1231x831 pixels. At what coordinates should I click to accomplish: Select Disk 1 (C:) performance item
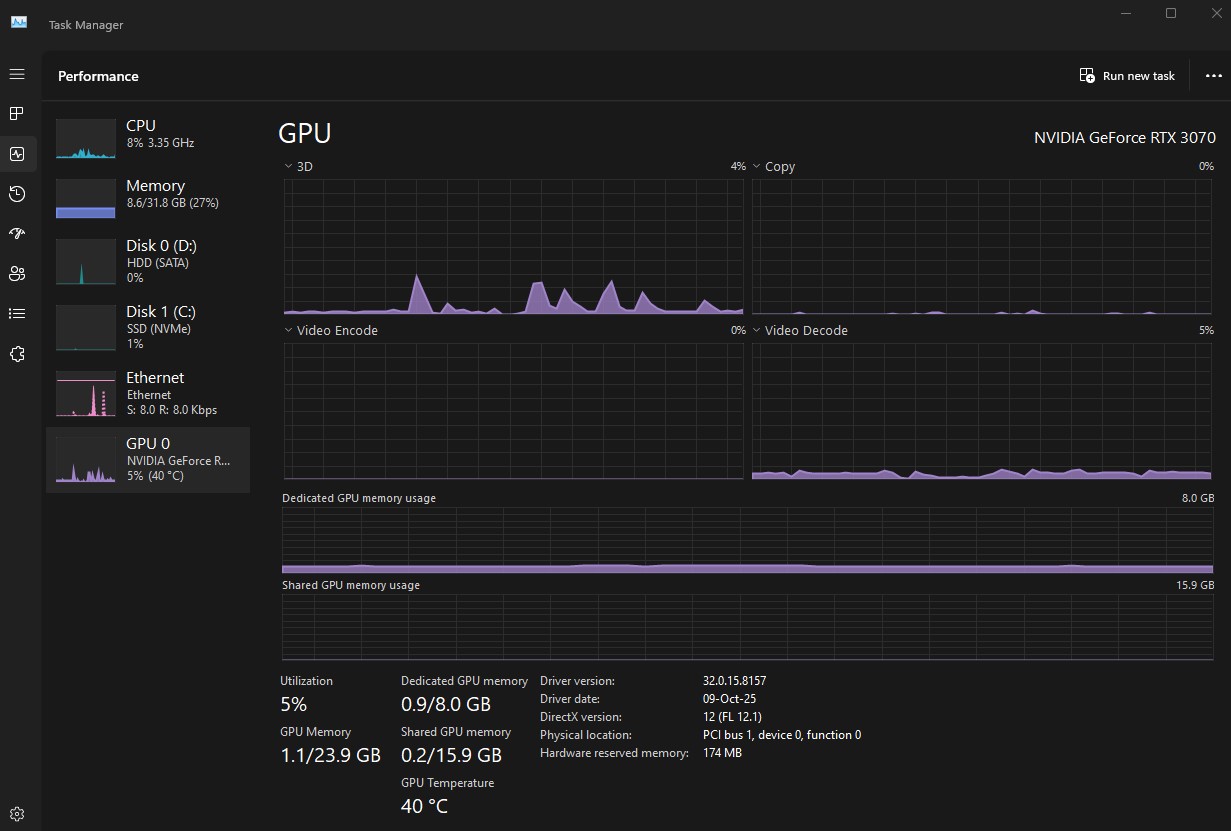click(x=148, y=326)
